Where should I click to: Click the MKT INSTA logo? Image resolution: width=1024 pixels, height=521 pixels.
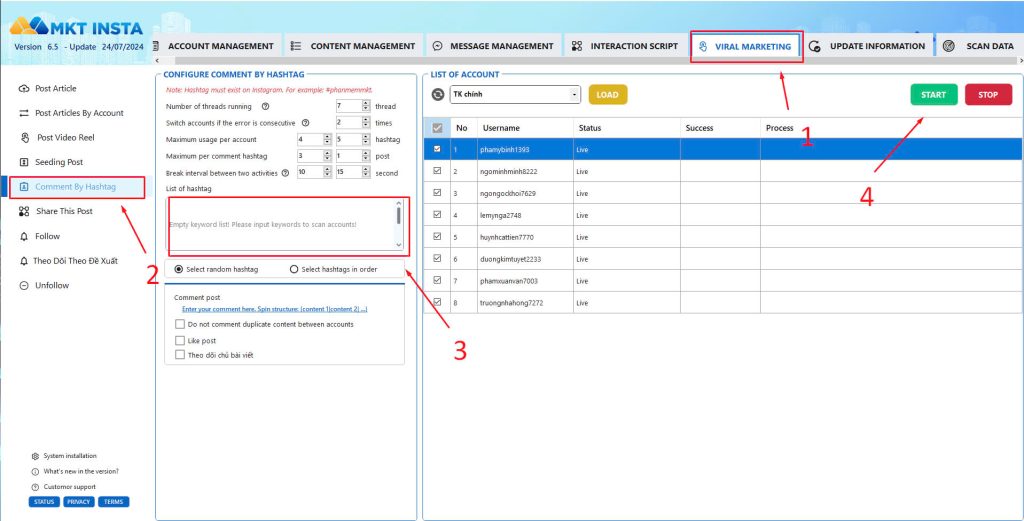coord(76,27)
